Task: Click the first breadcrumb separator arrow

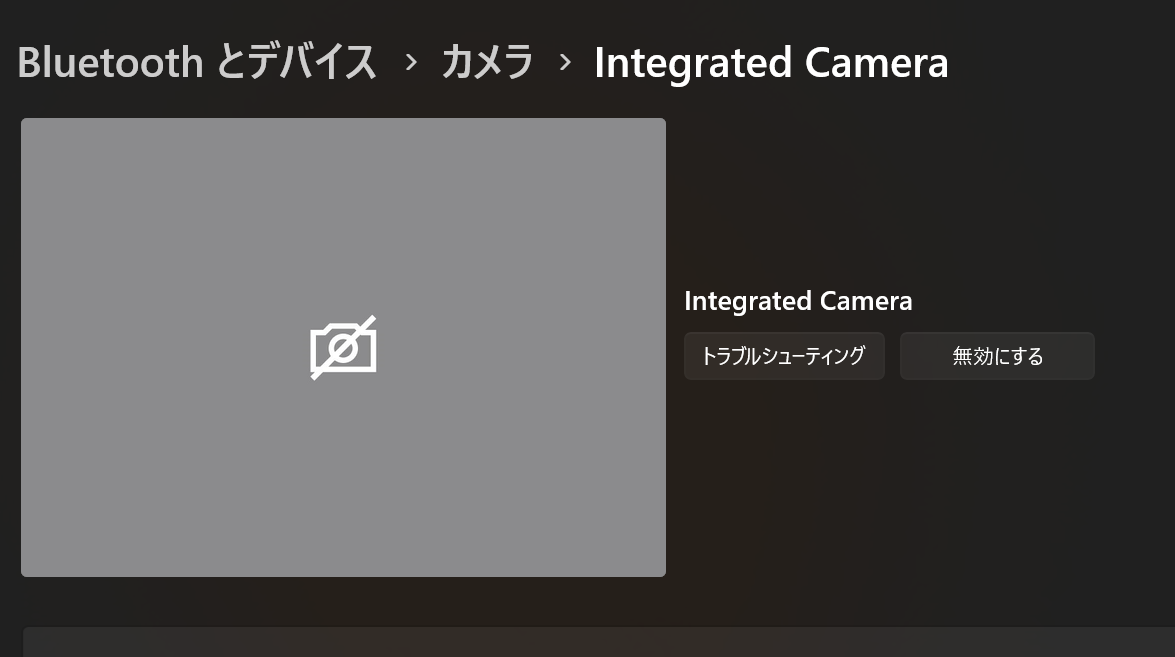Action: click(410, 62)
